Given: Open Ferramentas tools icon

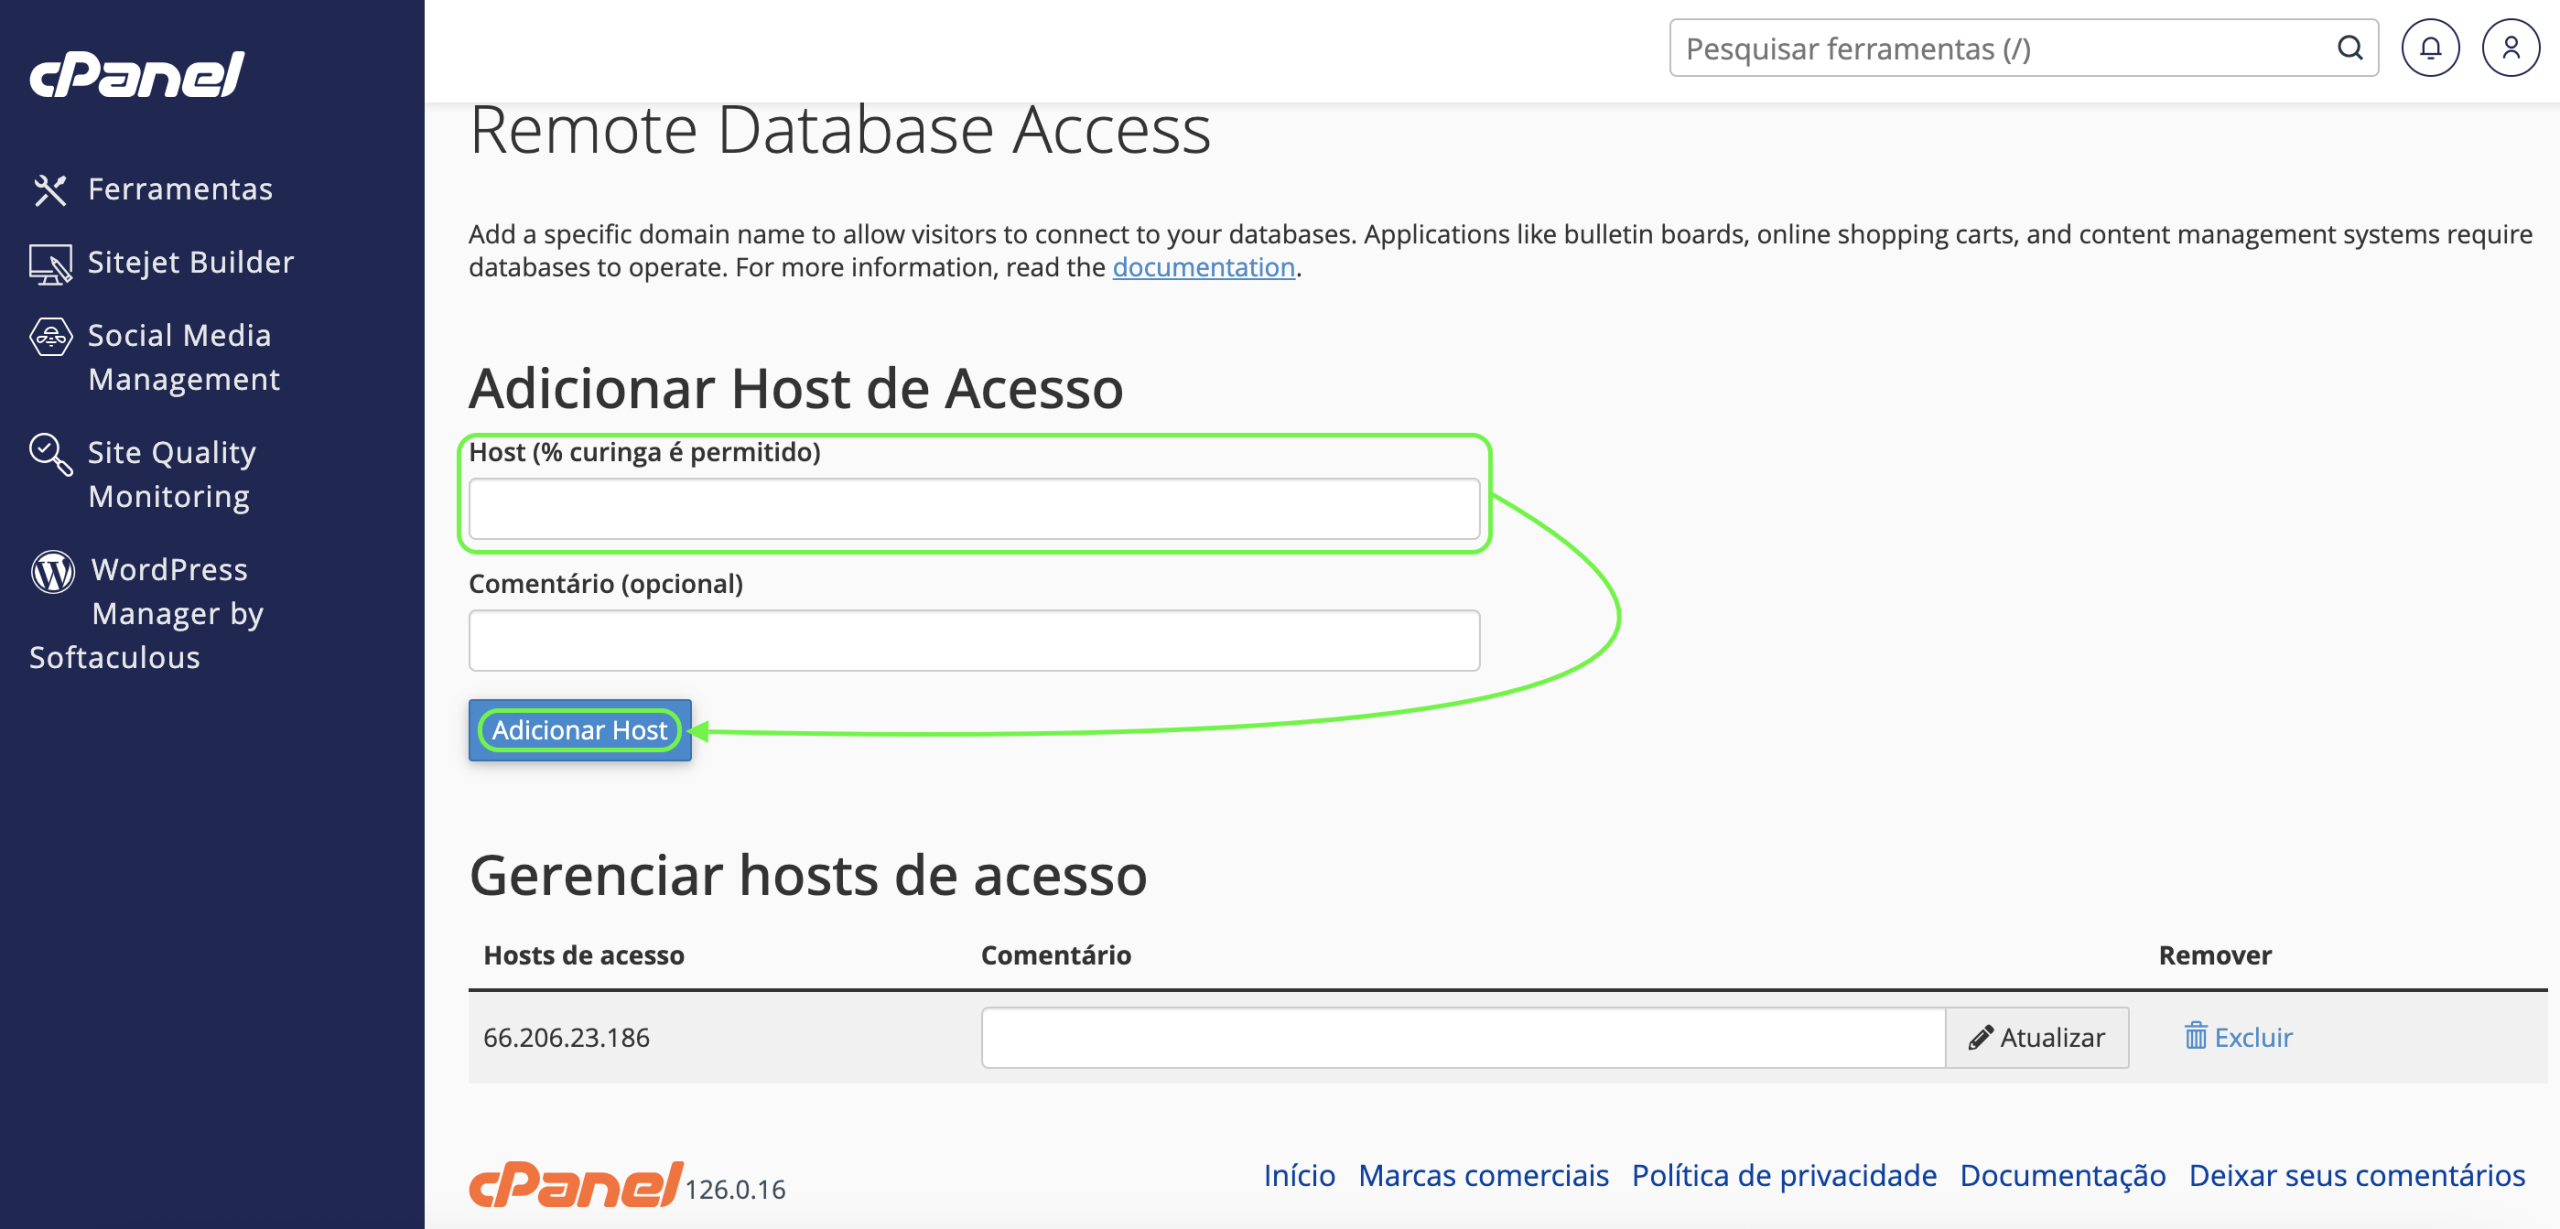Looking at the screenshot, I should tap(50, 190).
